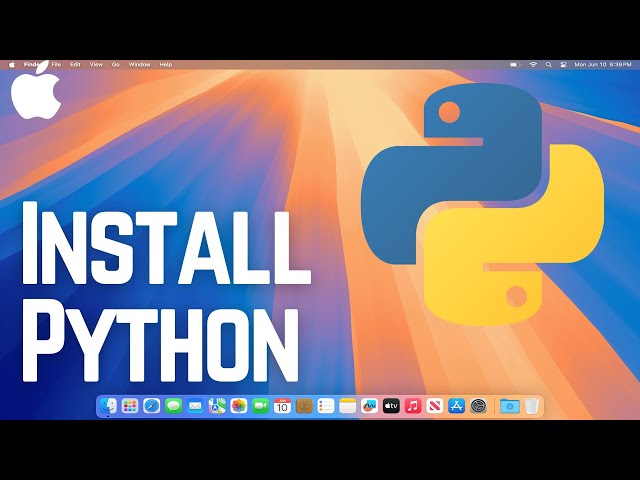Open the Notes app in the Dock

[x=348, y=406]
